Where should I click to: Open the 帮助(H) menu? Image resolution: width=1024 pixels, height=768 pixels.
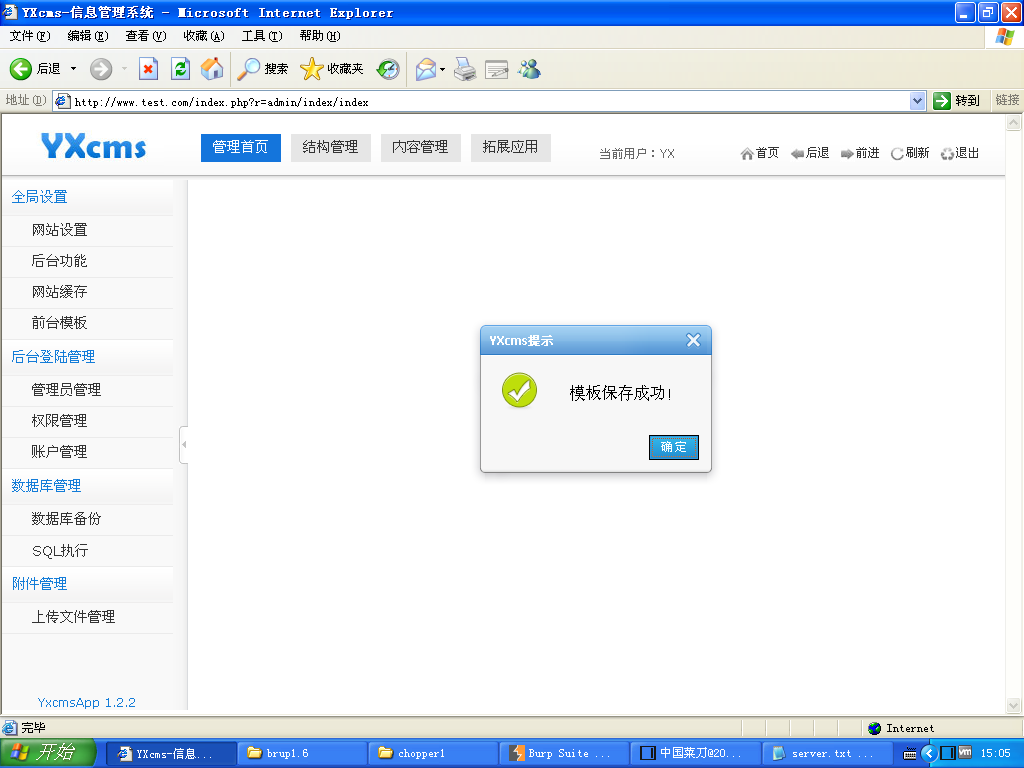click(320, 36)
